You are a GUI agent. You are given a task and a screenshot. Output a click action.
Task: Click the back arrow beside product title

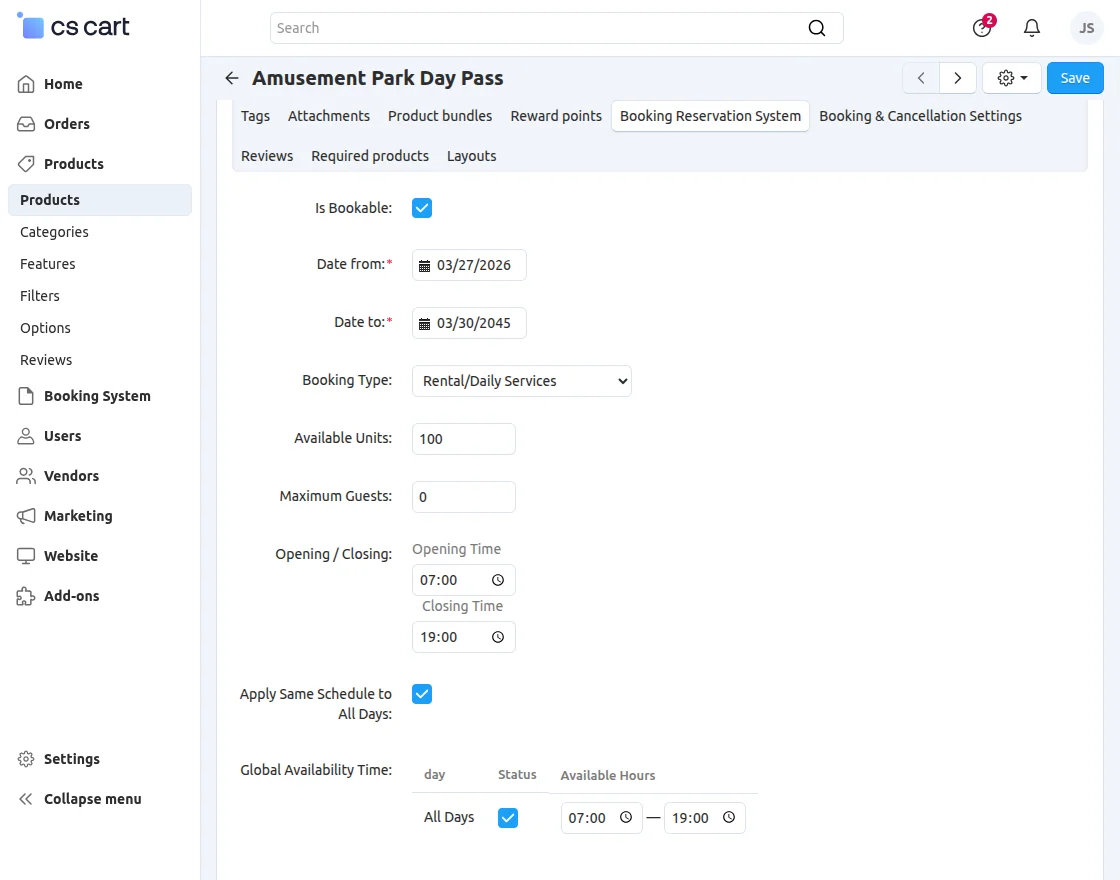pyautogui.click(x=232, y=78)
